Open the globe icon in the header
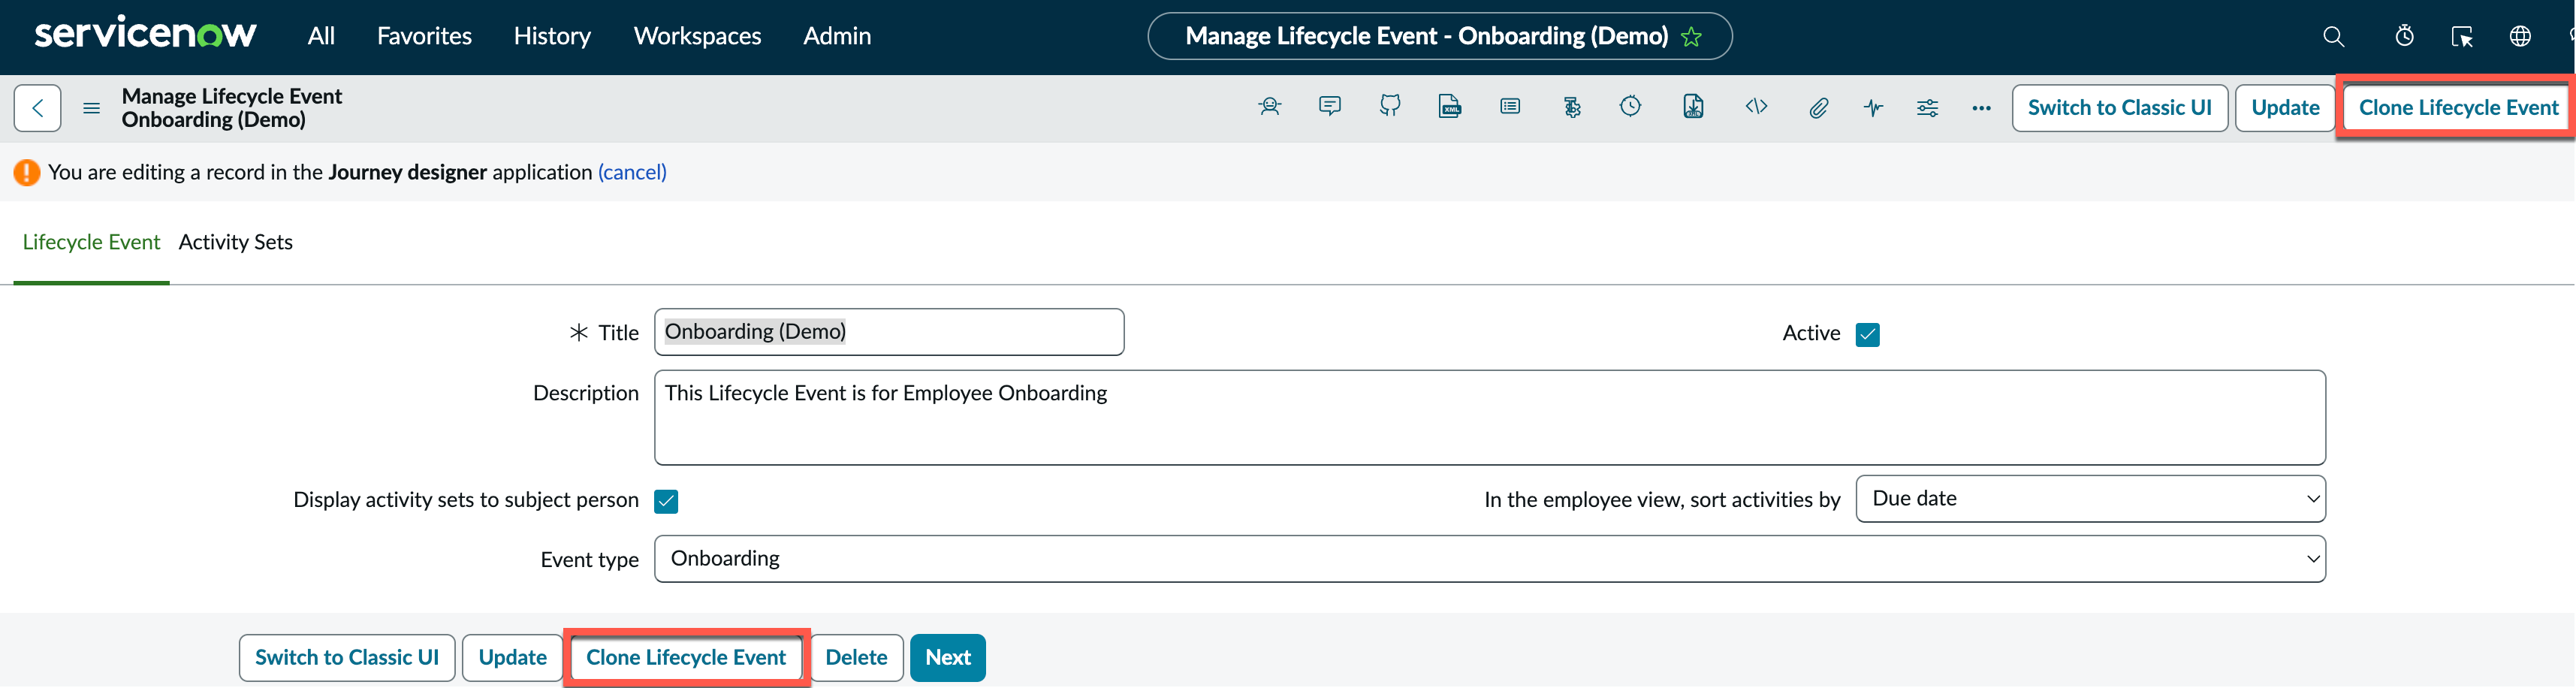Viewport: 2576px width, 688px height. 2520,37
